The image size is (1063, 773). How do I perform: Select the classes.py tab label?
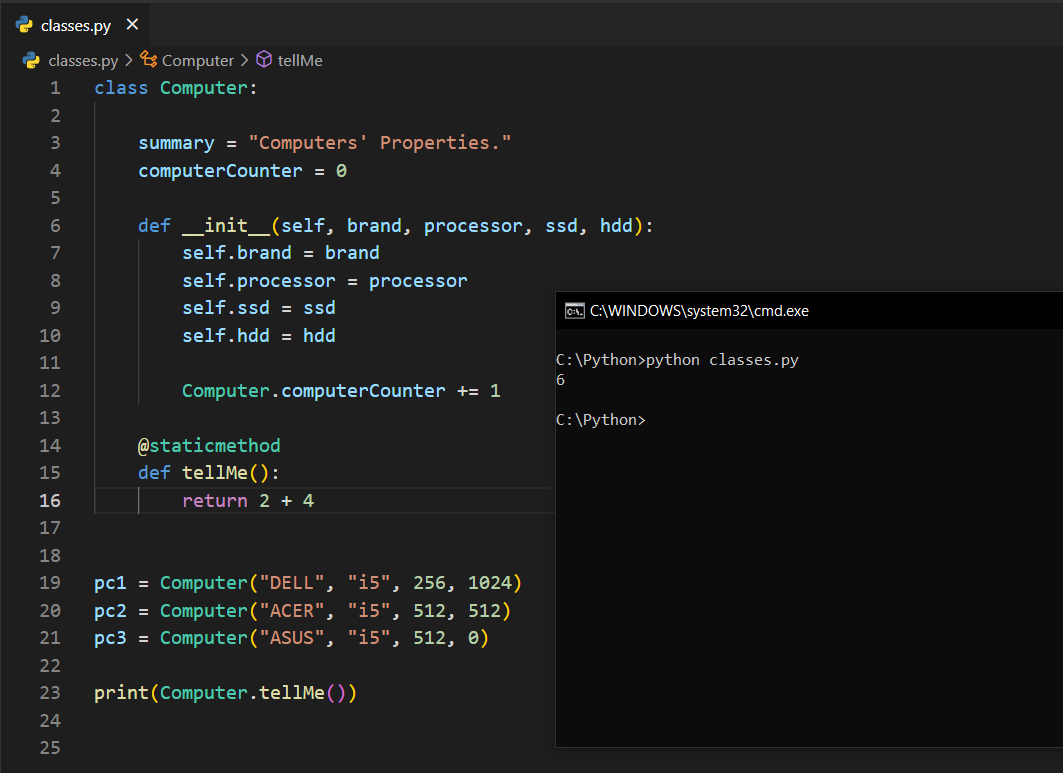coord(75,25)
